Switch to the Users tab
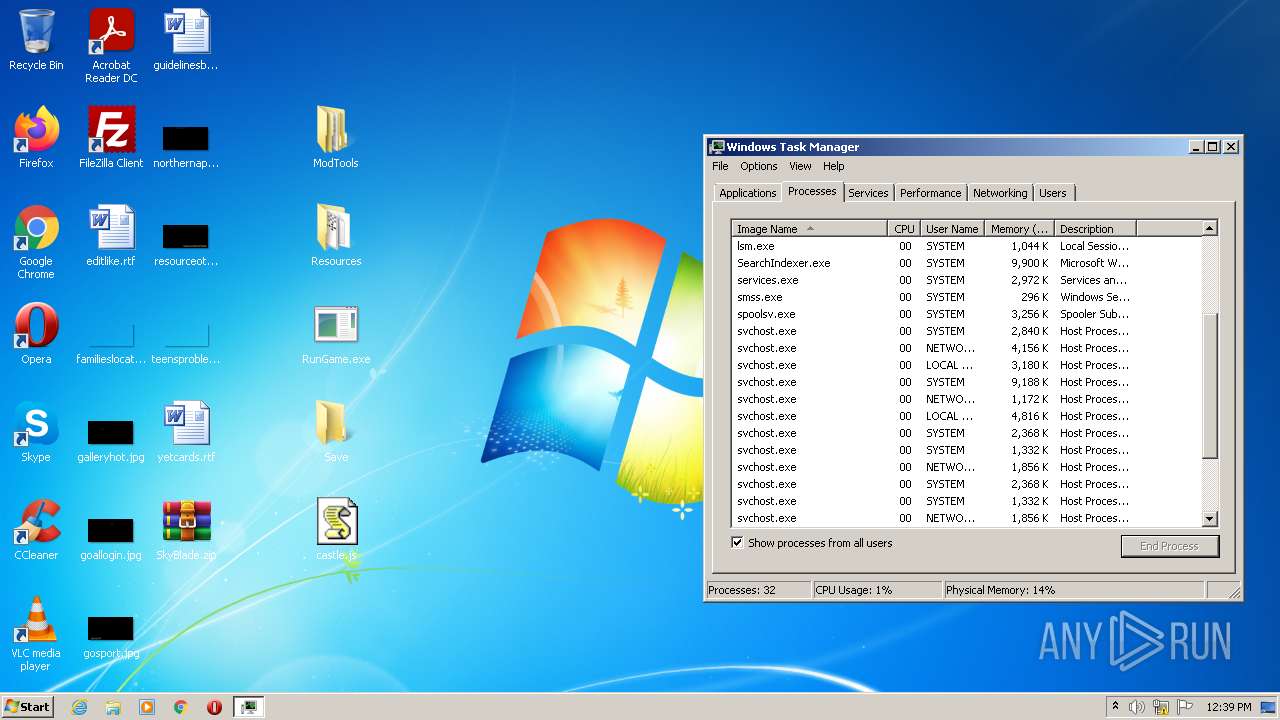 coord(1053,193)
